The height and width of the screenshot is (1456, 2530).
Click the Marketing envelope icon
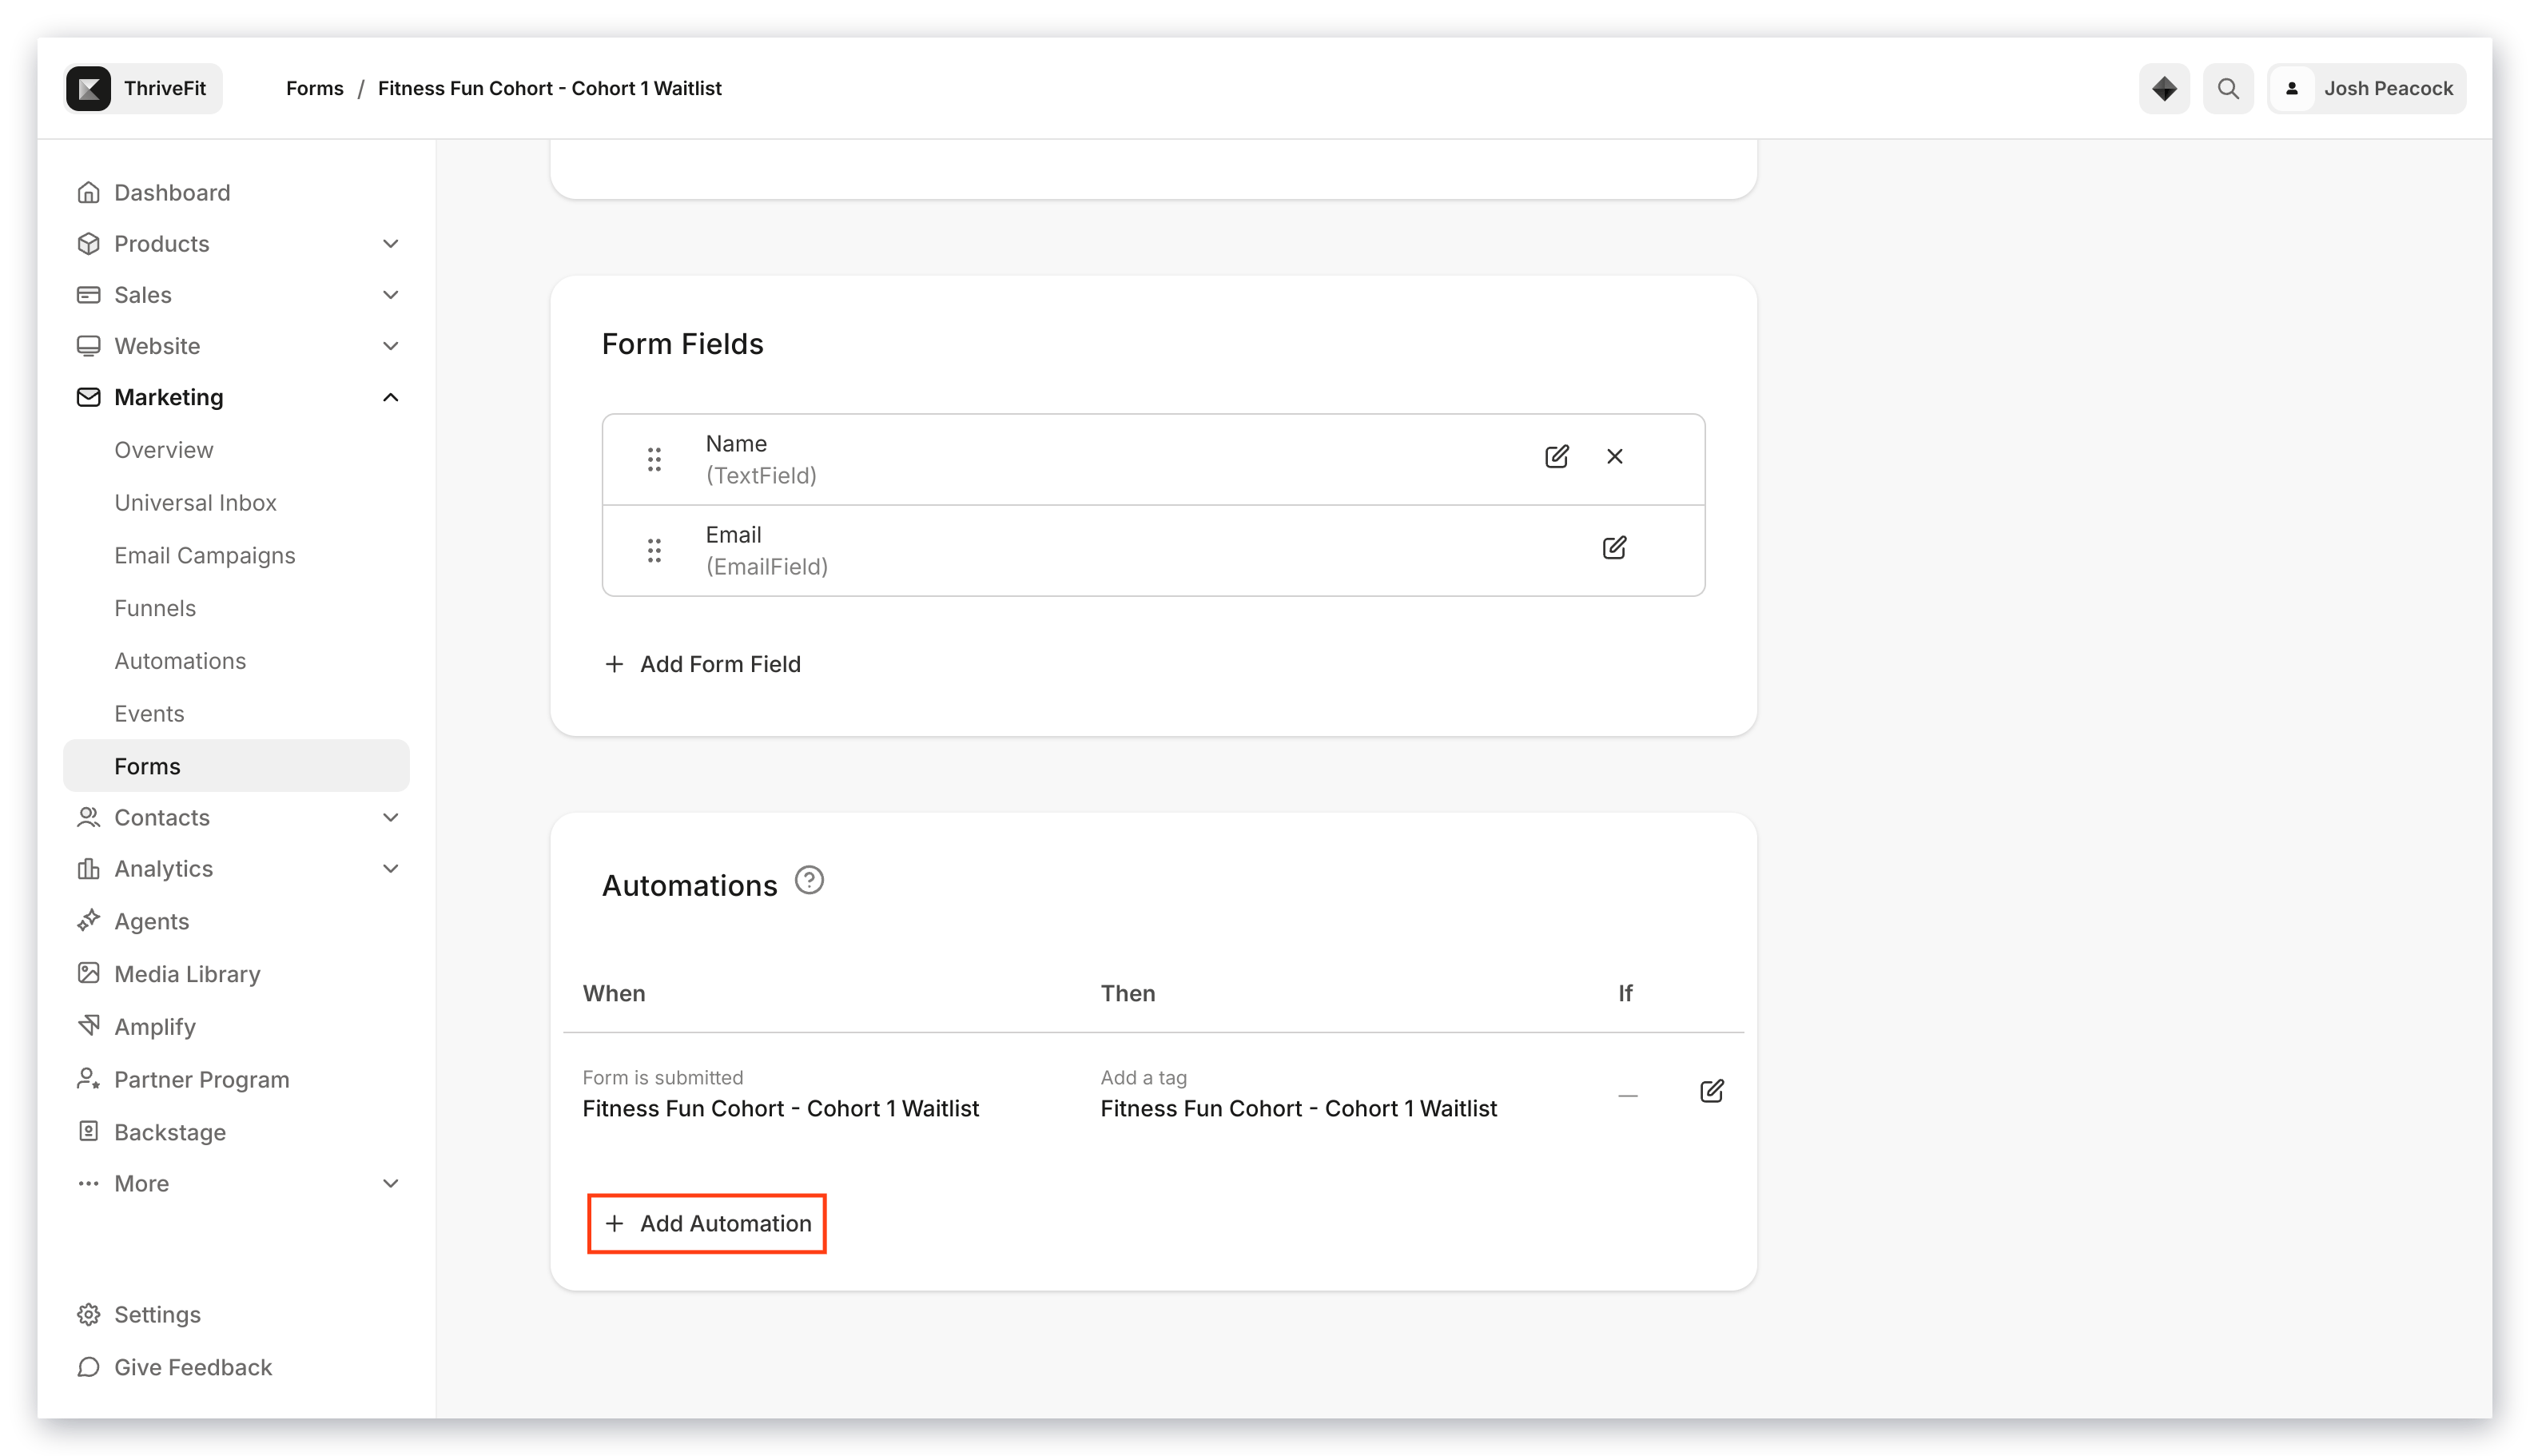click(88, 397)
